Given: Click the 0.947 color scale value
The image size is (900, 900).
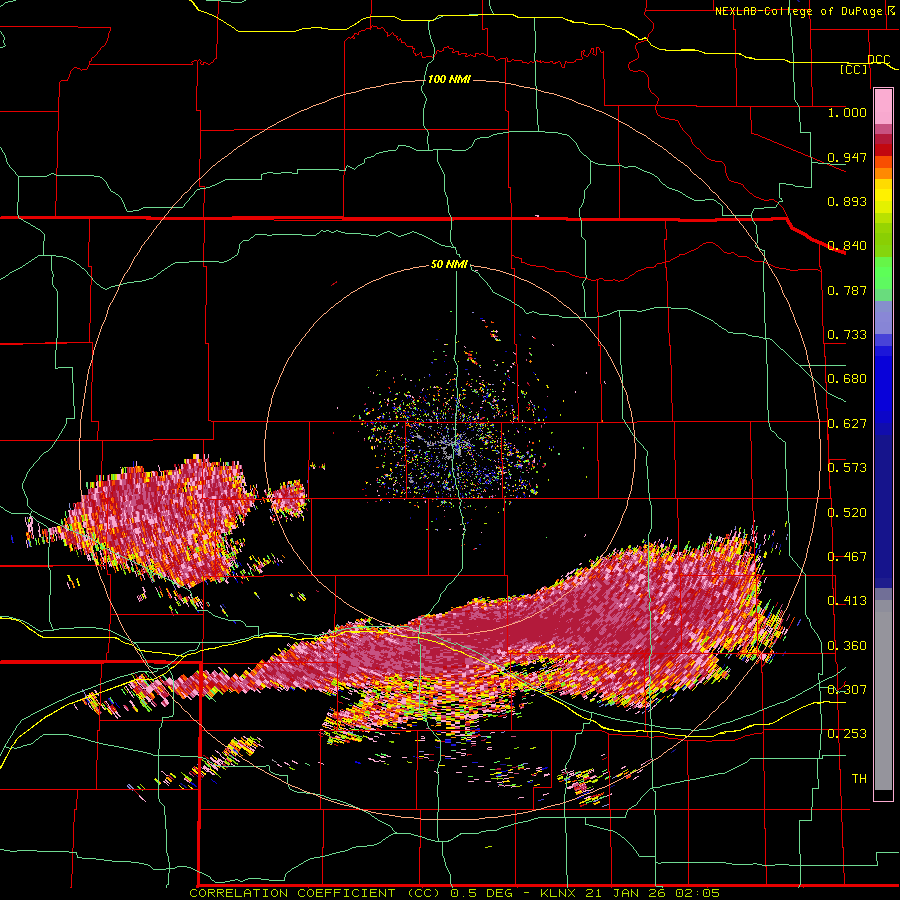Looking at the screenshot, I should pos(847,157).
